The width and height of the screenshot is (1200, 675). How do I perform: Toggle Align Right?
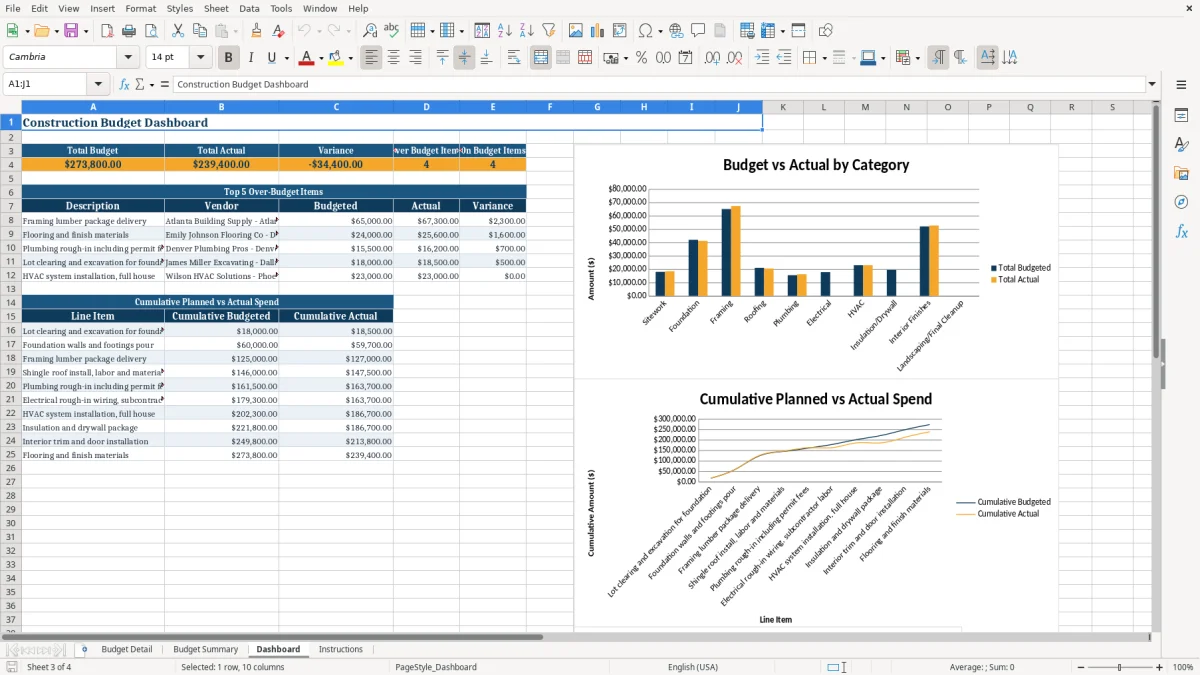(415, 58)
